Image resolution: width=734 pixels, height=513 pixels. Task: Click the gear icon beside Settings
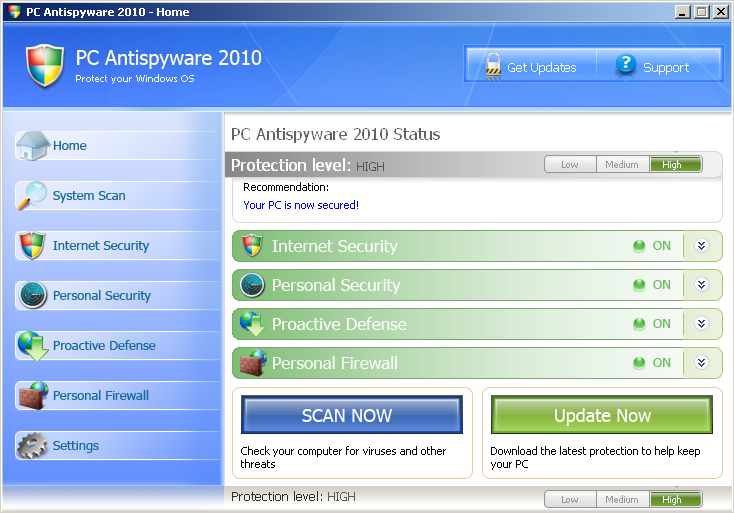[x=32, y=445]
